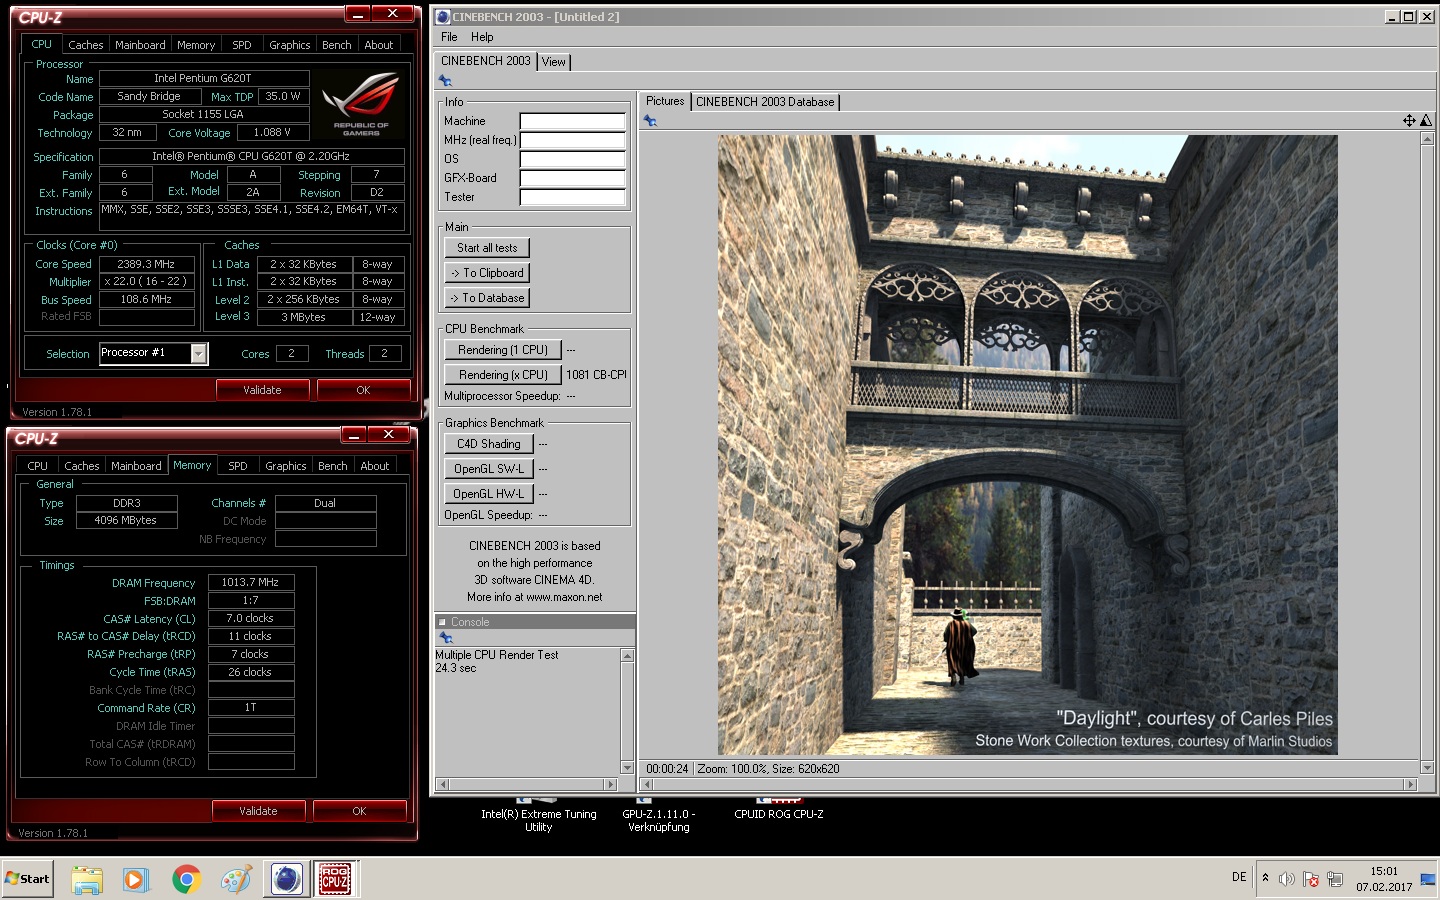The height and width of the screenshot is (900, 1440).
Task: Open Windows Explorer from the taskbar
Action: tap(87, 879)
